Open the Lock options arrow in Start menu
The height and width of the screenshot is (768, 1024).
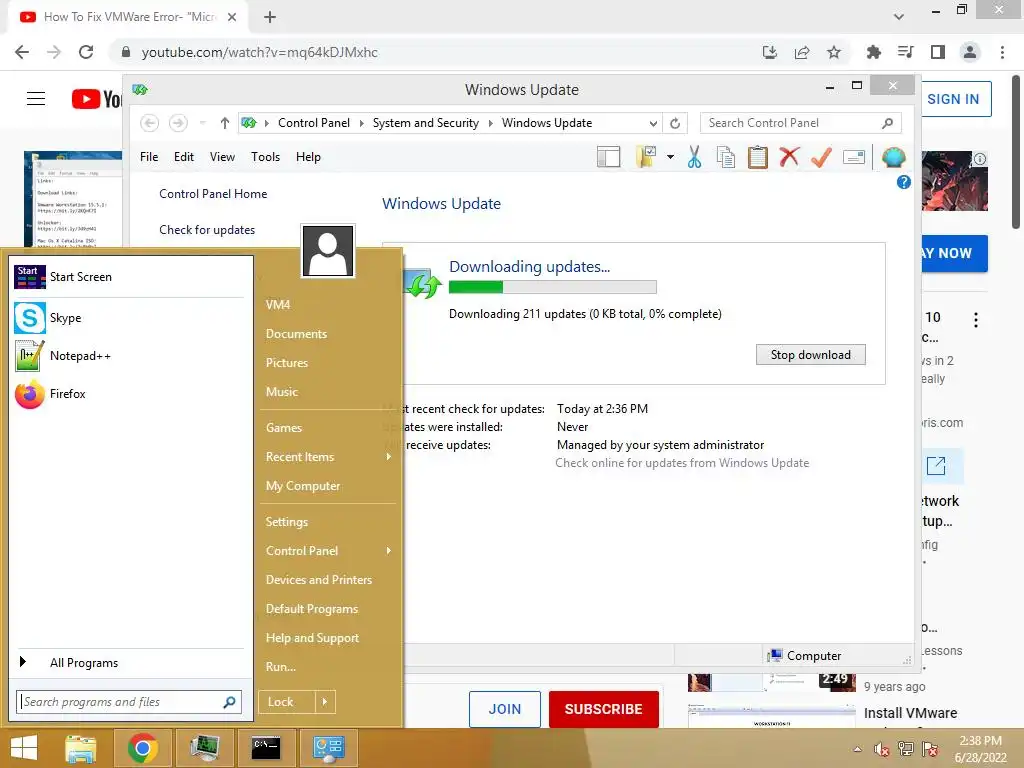coord(325,702)
